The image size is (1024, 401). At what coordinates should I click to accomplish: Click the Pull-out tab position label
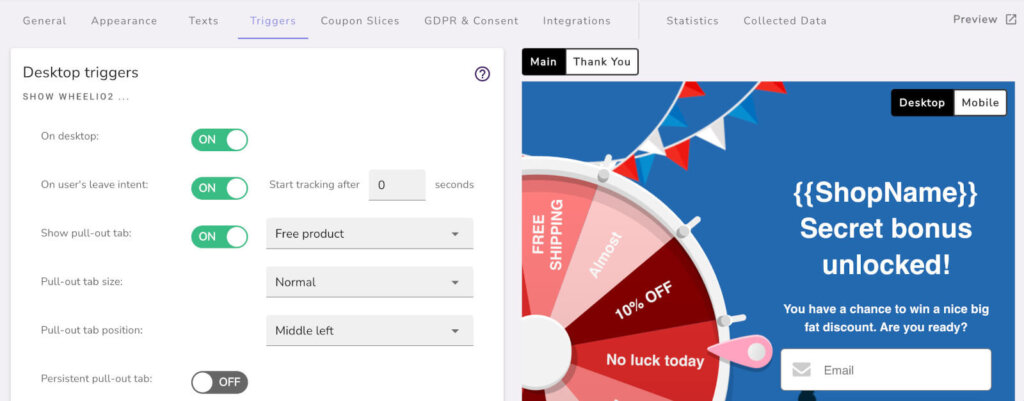point(91,330)
